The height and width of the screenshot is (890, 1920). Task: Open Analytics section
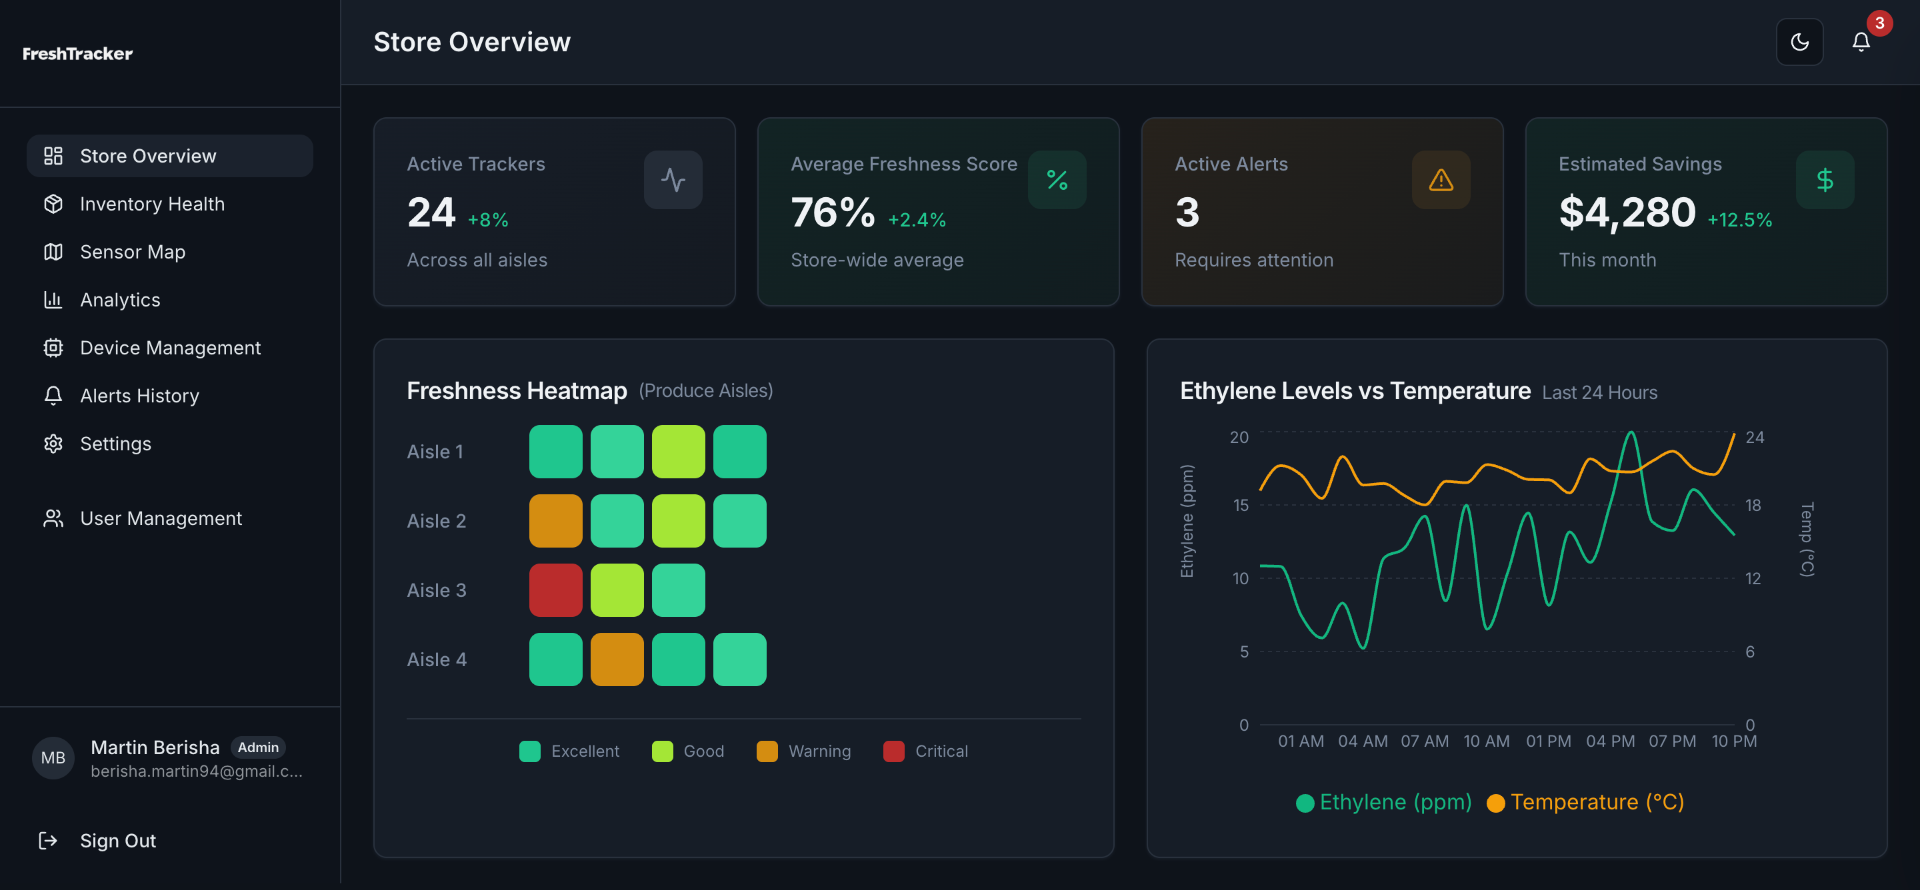(x=170, y=300)
